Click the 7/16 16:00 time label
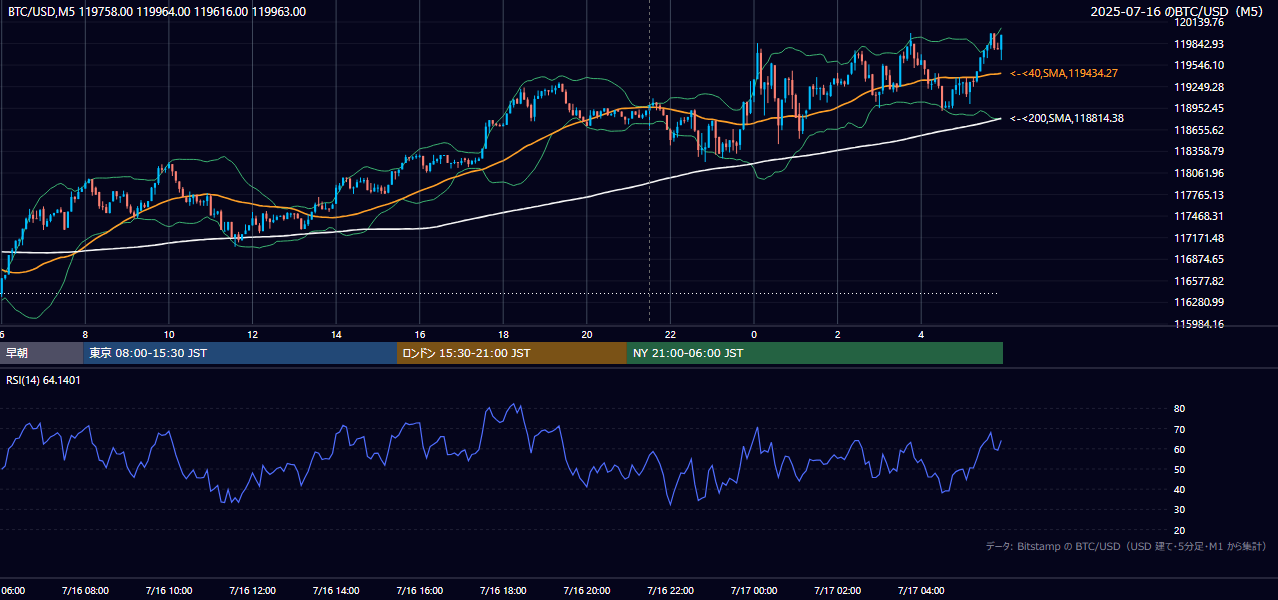Image resolution: width=1278 pixels, height=600 pixels. (419, 591)
